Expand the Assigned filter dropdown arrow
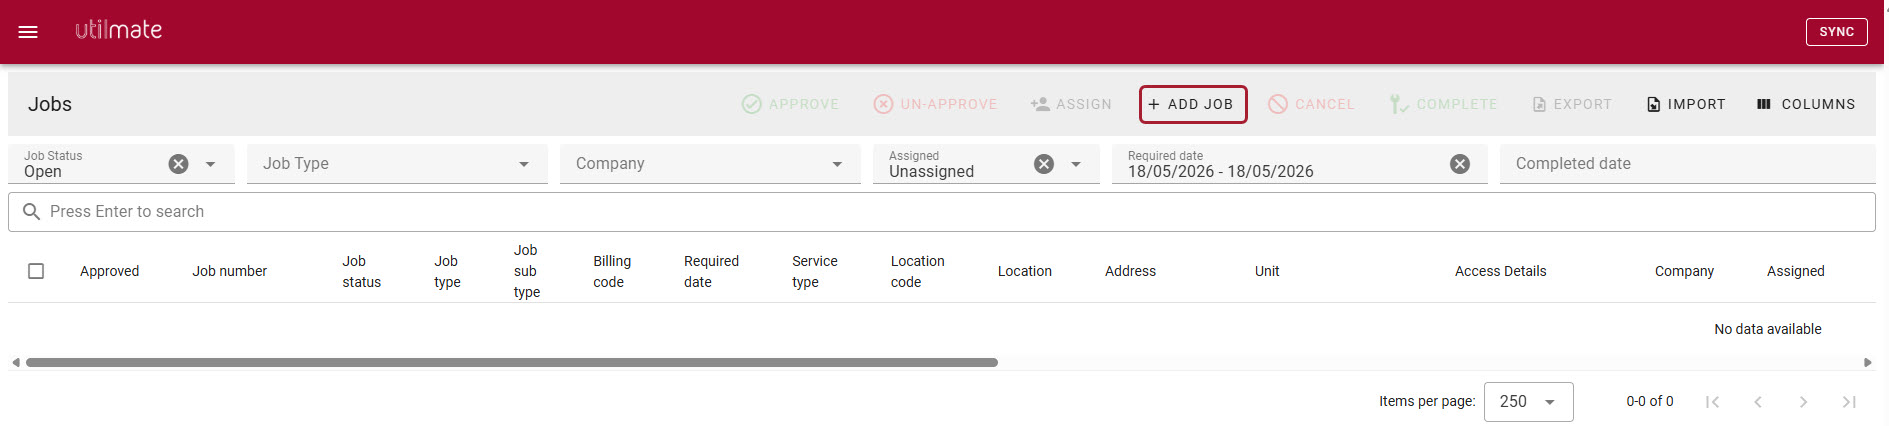Screen dimensions: 1889x426 pyautogui.click(x=1076, y=164)
